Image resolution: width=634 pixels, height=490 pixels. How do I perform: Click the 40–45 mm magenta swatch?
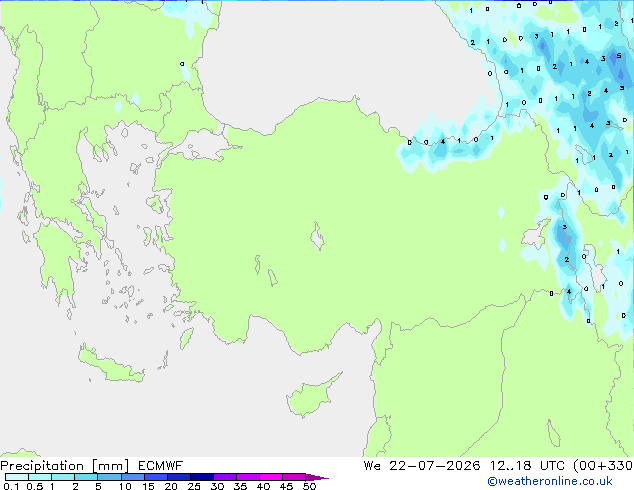271,477
